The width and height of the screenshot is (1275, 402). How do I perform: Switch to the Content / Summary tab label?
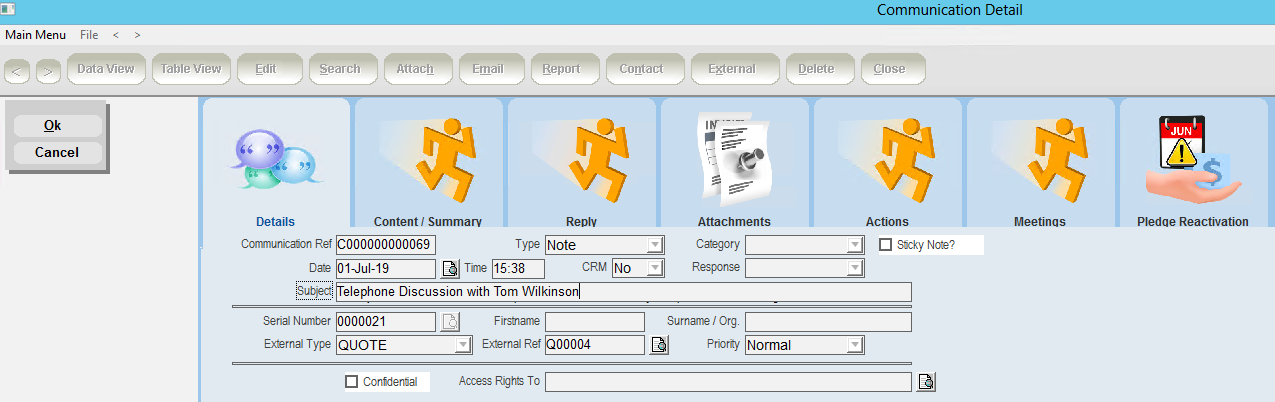point(428,221)
